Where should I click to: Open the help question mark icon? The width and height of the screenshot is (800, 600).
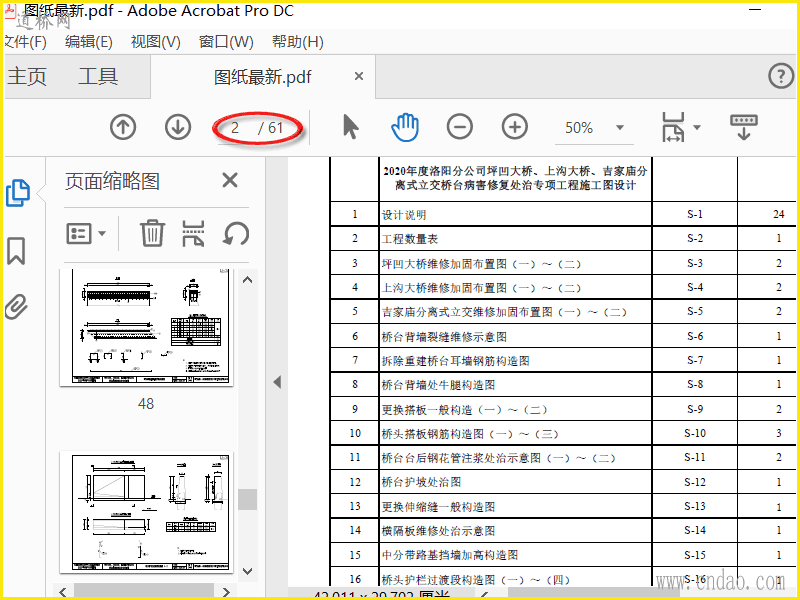[x=781, y=77]
